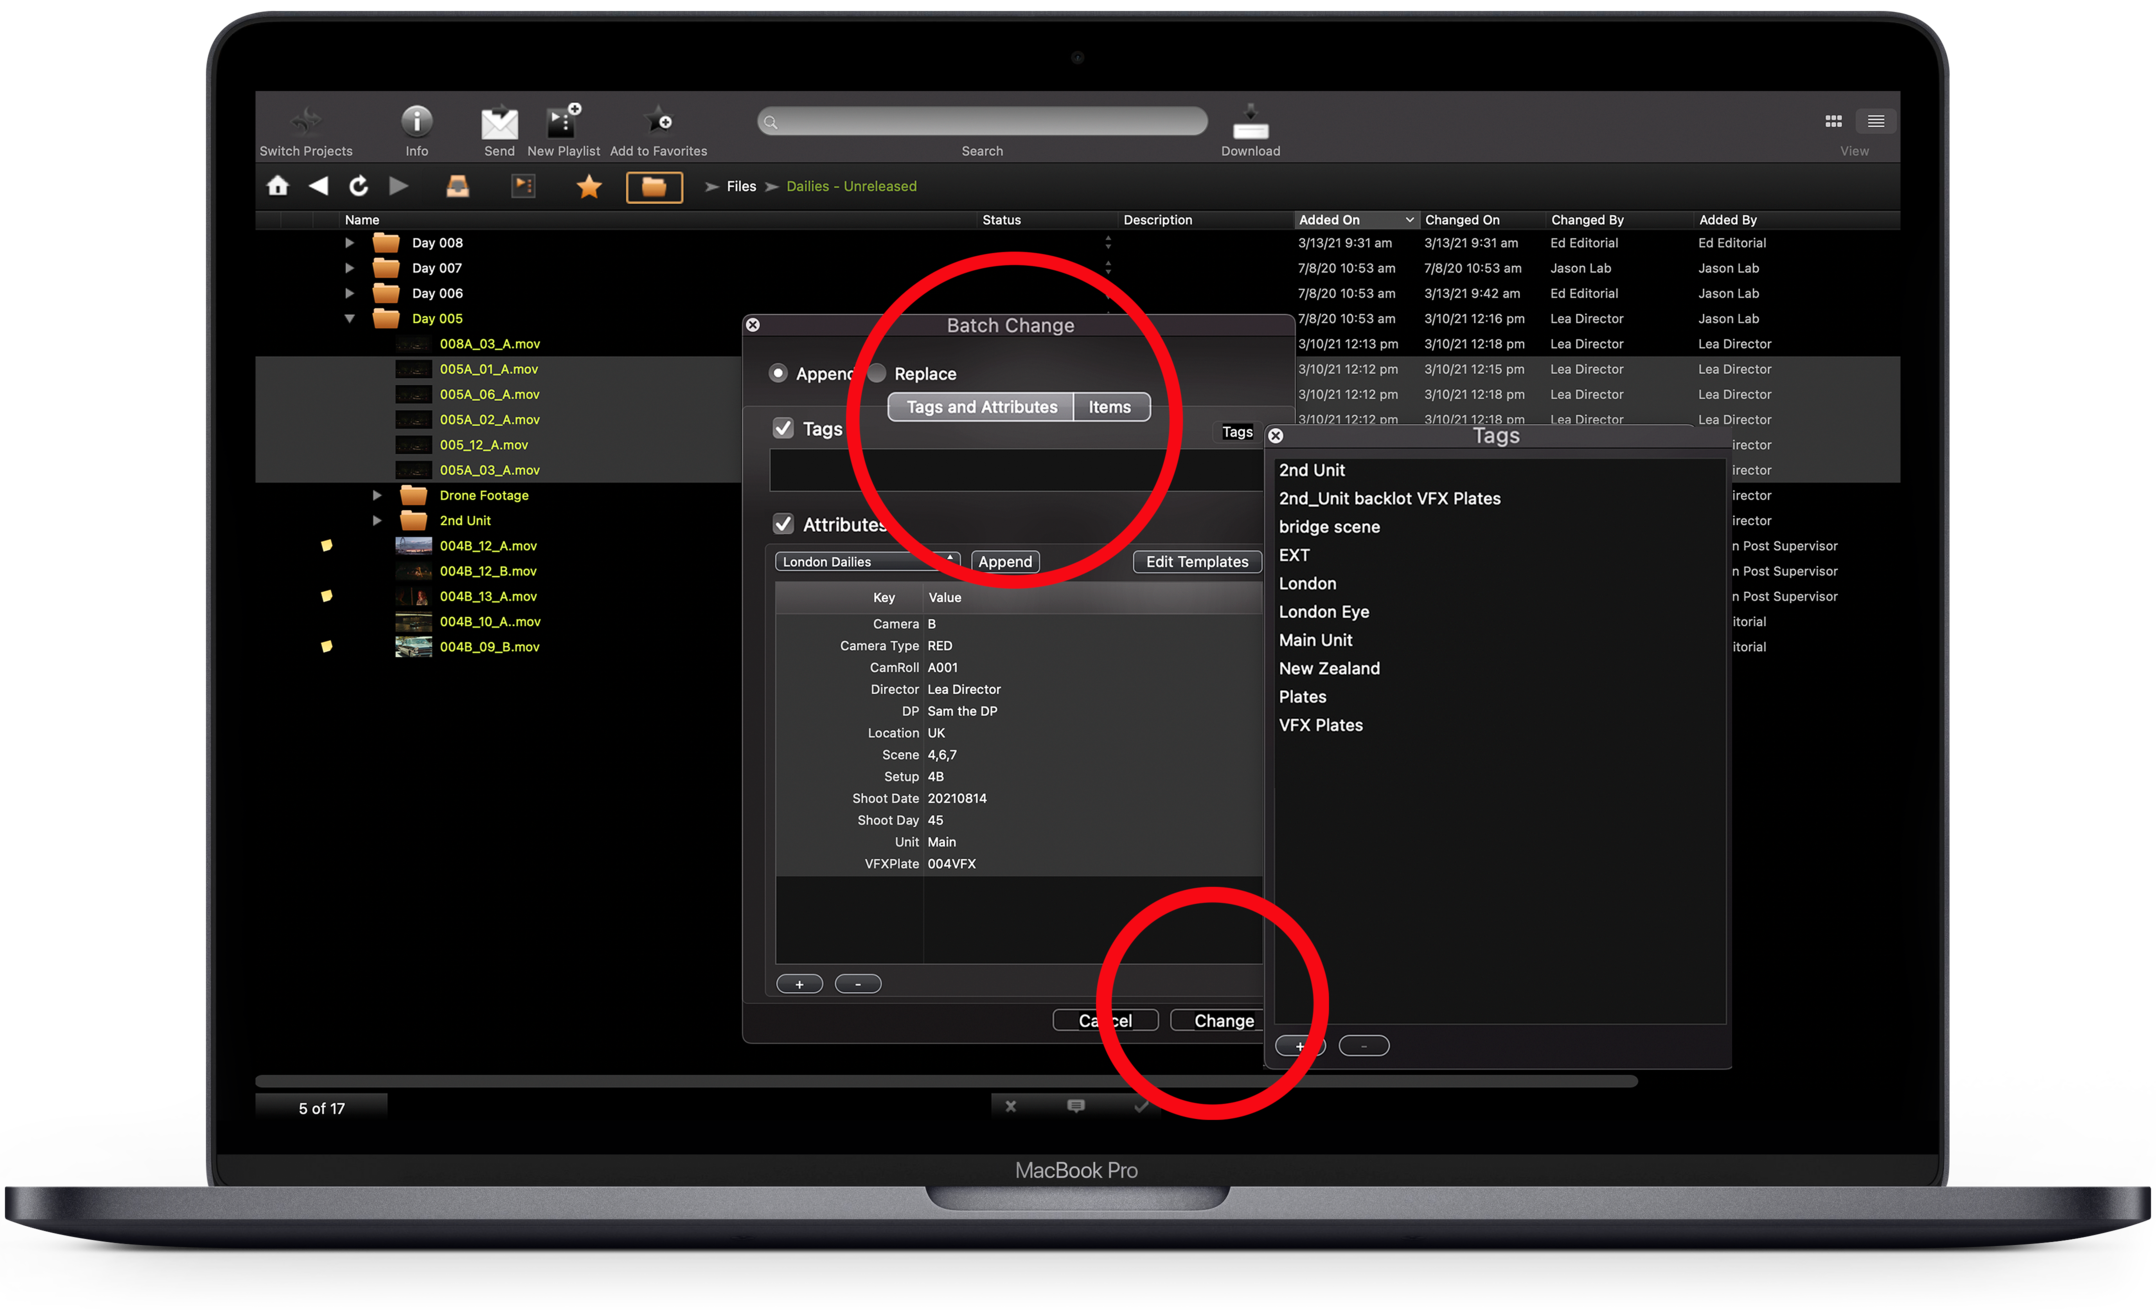Screen dimensions: 2156x1310
Task: Select the Replace radio button
Action: pyautogui.click(x=877, y=373)
